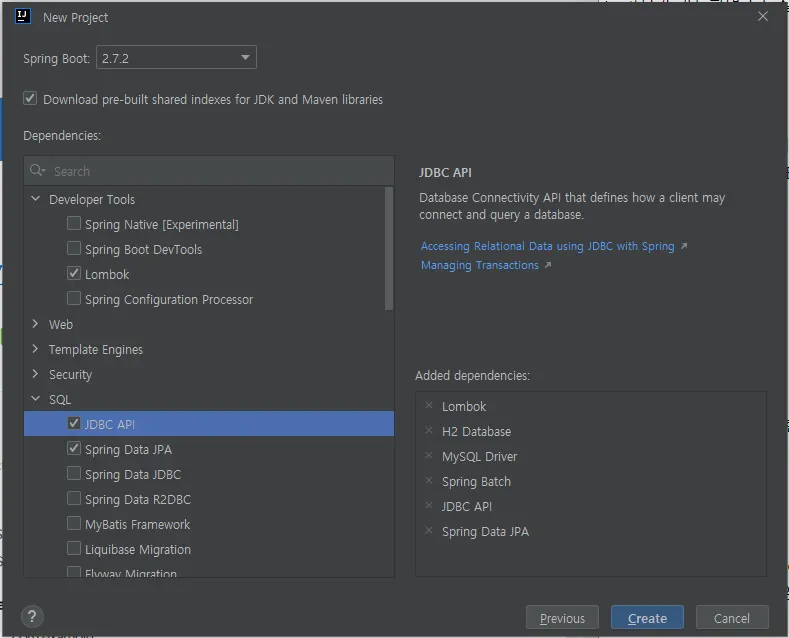Select Spring Data JDBC list item

tap(133, 474)
